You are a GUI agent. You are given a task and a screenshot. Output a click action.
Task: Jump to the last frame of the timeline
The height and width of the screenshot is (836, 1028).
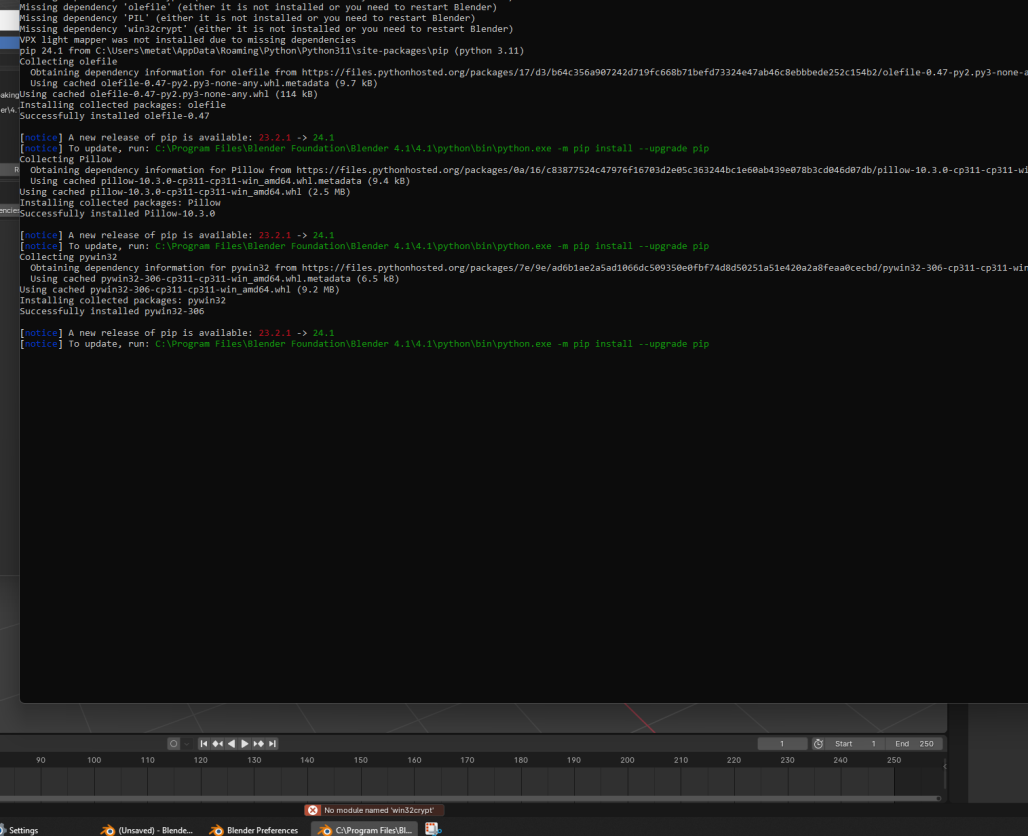pos(272,743)
